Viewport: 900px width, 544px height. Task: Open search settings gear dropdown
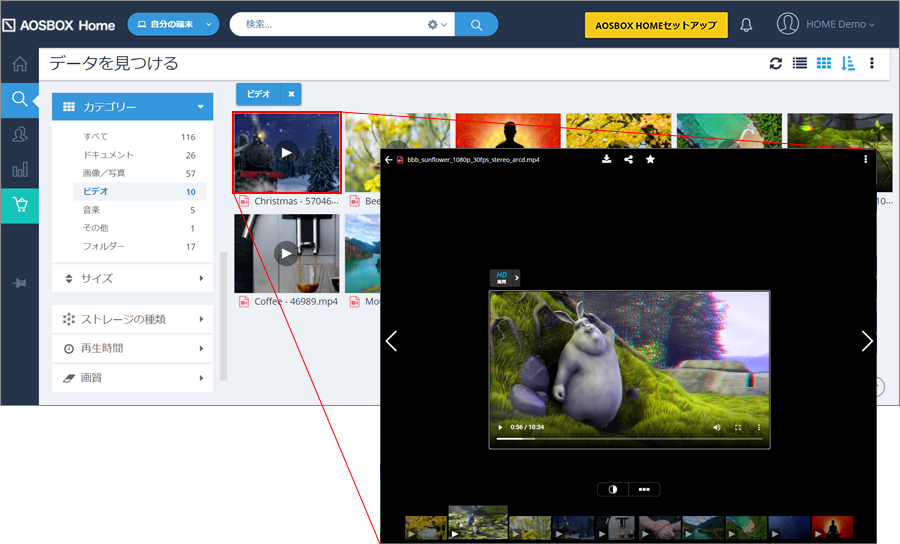pos(437,25)
